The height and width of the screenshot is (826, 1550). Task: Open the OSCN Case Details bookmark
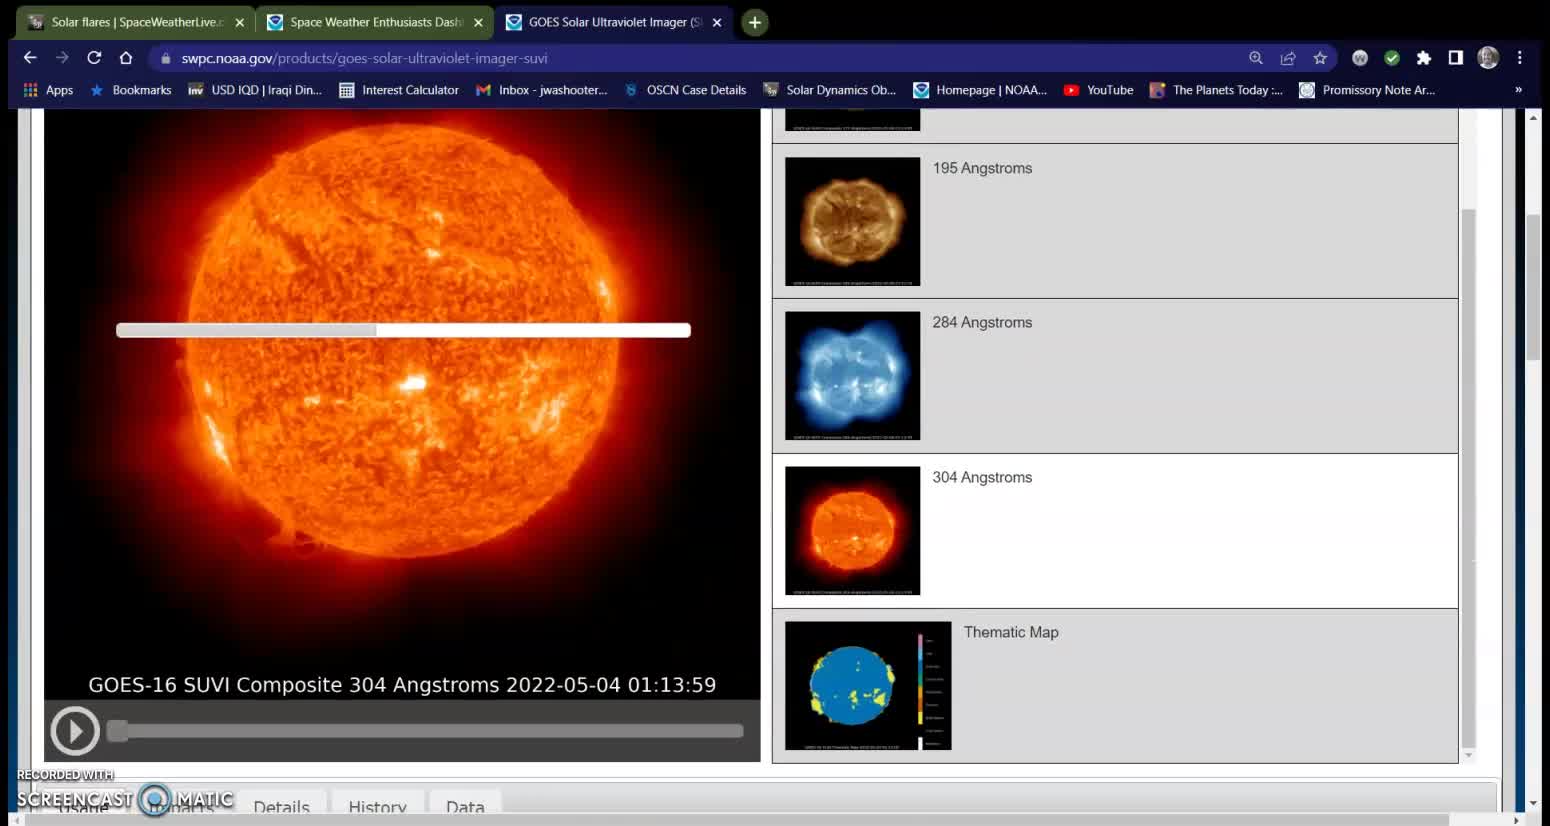coord(685,90)
